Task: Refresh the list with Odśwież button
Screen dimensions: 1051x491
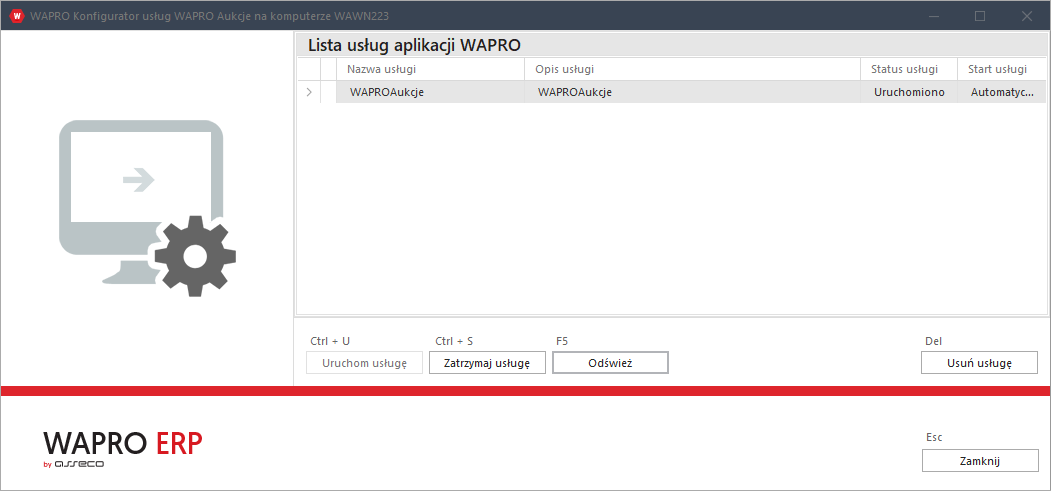Action: [x=611, y=363]
